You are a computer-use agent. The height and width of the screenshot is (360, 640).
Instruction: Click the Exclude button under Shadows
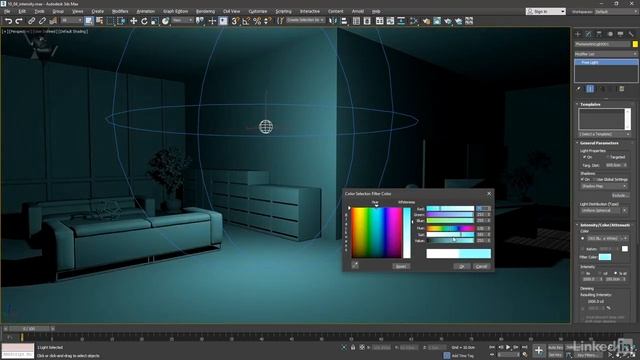(x=619, y=196)
